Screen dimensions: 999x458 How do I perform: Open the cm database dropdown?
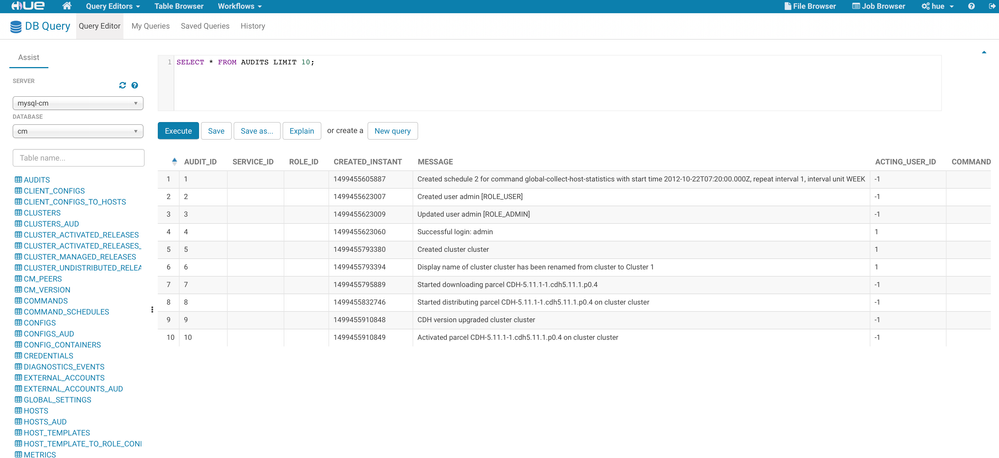click(78, 131)
